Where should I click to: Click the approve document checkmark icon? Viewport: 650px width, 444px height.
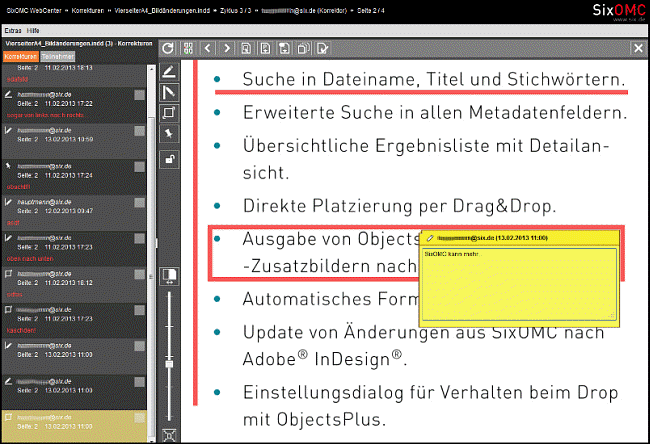click(323, 49)
